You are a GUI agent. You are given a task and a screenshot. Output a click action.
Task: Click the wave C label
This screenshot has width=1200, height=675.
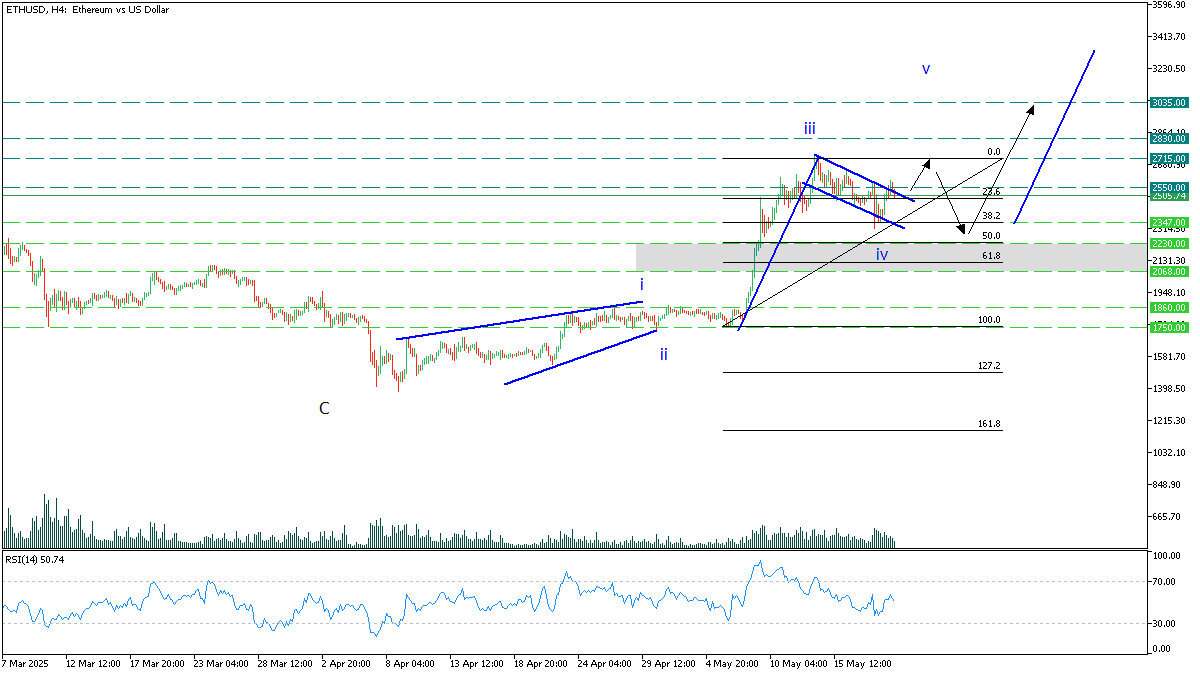click(x=324, y=408)
